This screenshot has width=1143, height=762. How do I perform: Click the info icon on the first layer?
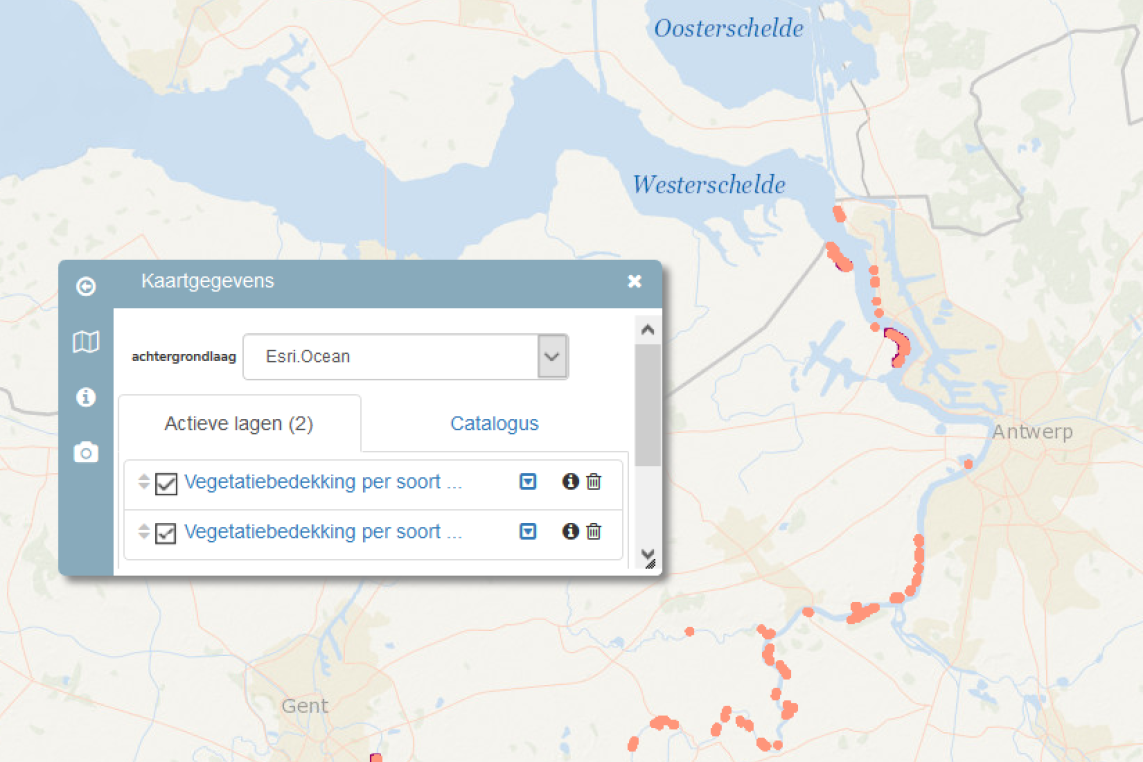tap(570, 481)
